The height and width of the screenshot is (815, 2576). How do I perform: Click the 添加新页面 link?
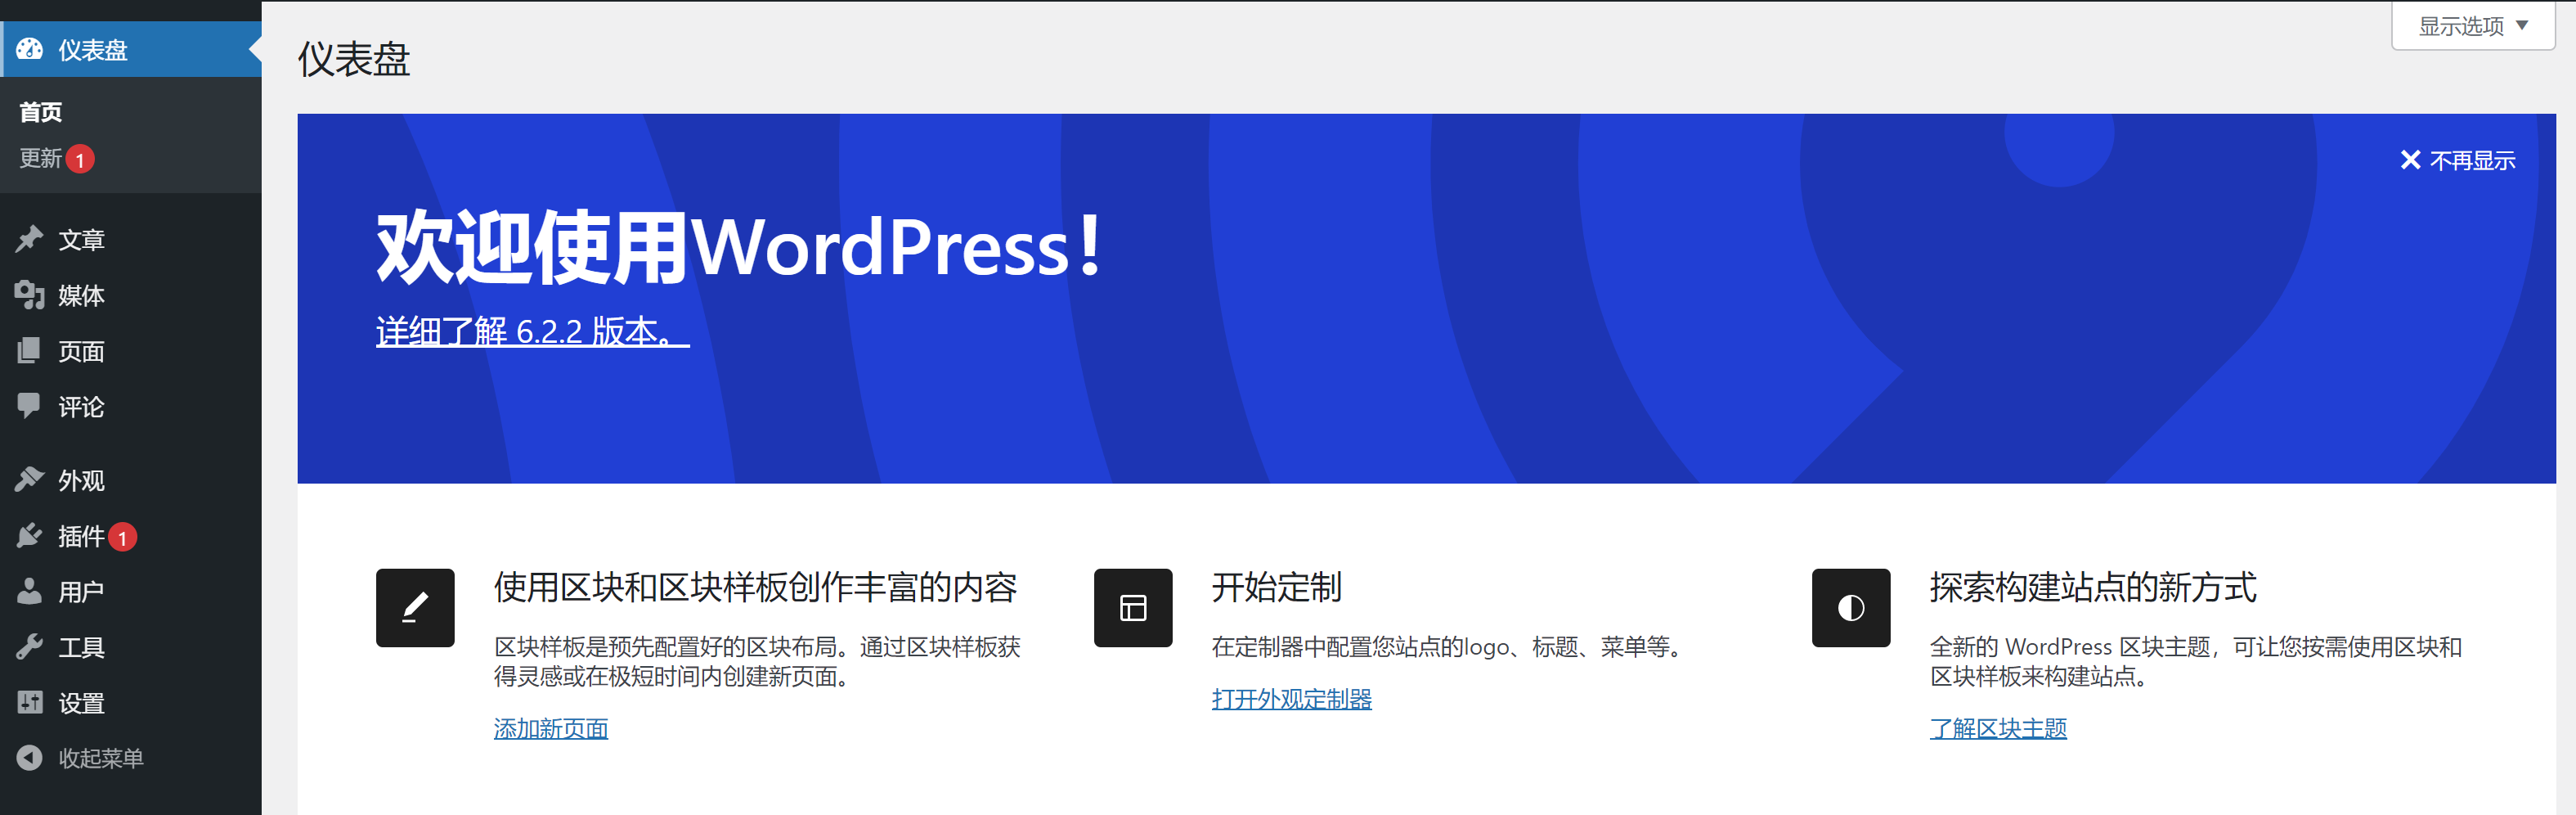pos(551,728)
